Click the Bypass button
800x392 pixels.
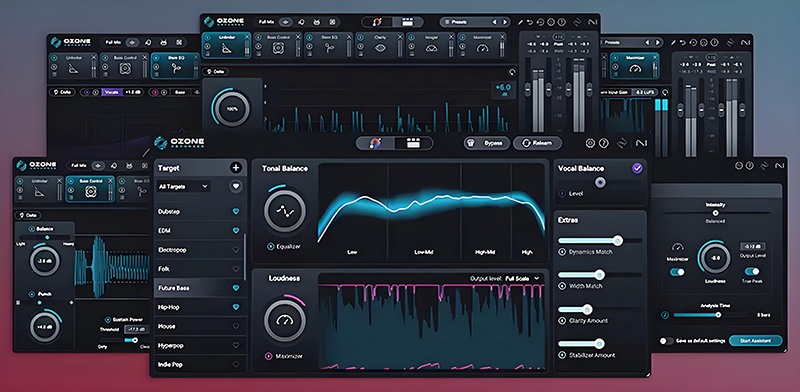487,143
